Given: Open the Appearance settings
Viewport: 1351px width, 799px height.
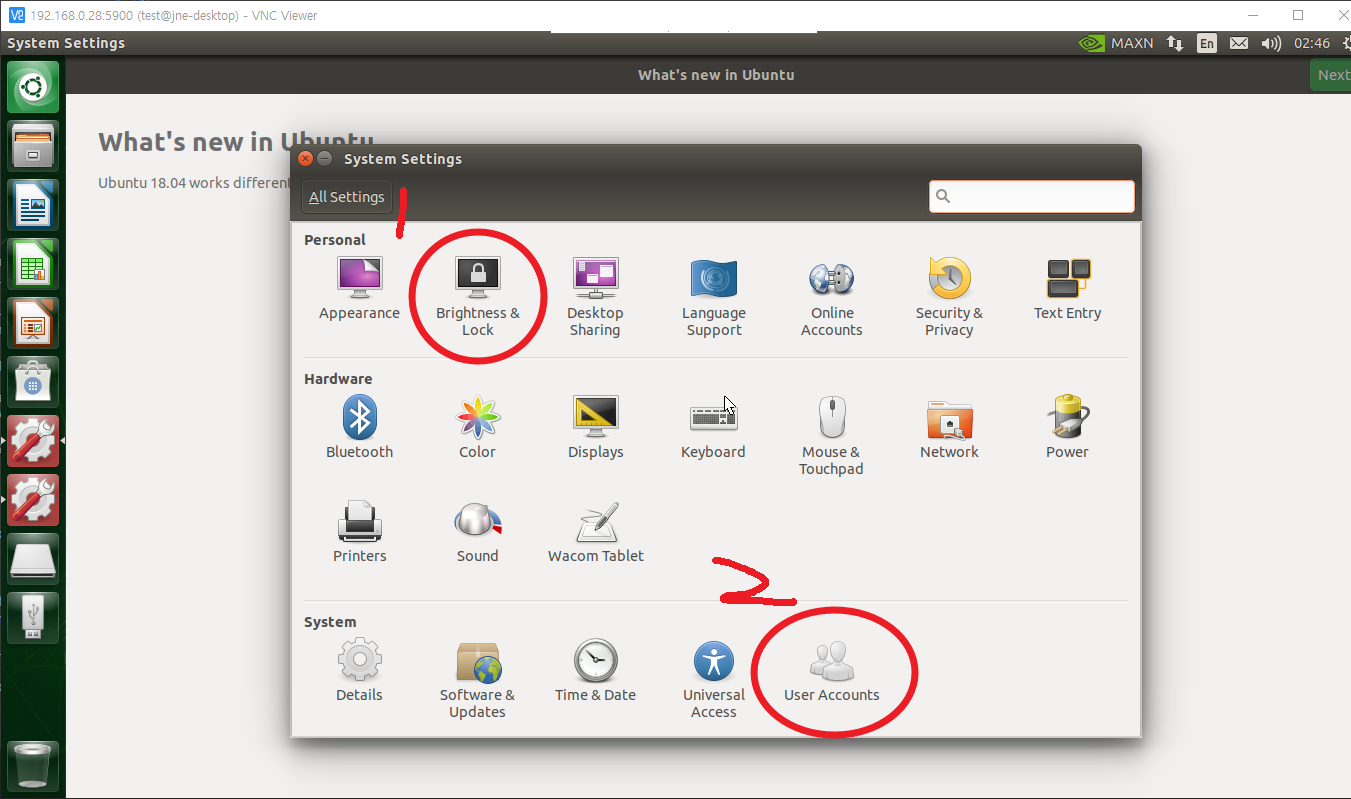Looking at the screenshot, I should click(x=359, y=290).
